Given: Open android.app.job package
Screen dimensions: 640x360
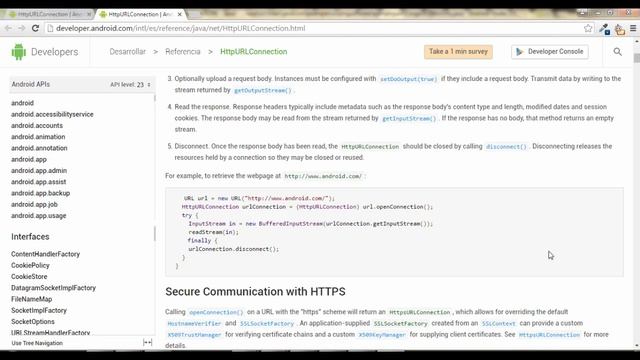Looking at the screenshot, I should point(34,204).
